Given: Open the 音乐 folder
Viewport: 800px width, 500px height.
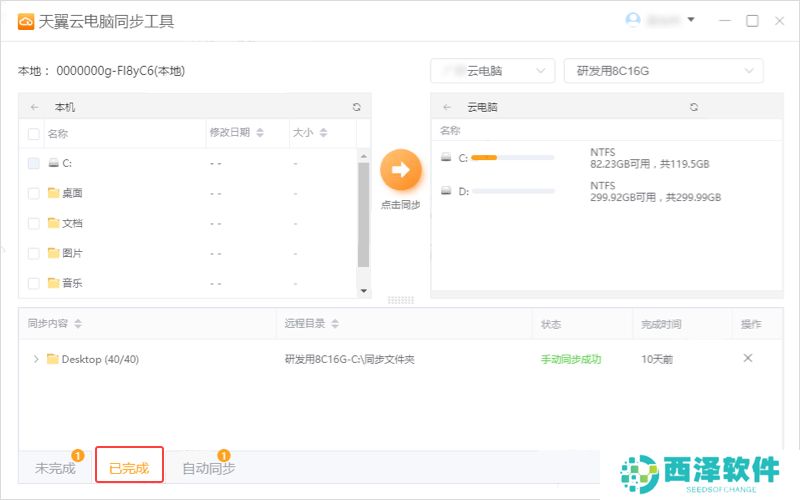Looking at the screenshot, I should 65,283.
